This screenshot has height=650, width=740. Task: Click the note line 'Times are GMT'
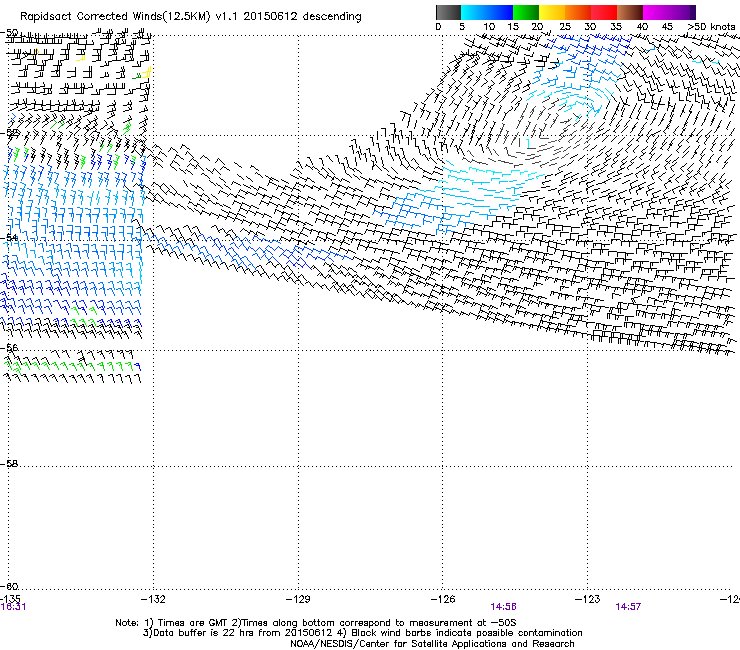pyautogui.click(x=194, y=623)
